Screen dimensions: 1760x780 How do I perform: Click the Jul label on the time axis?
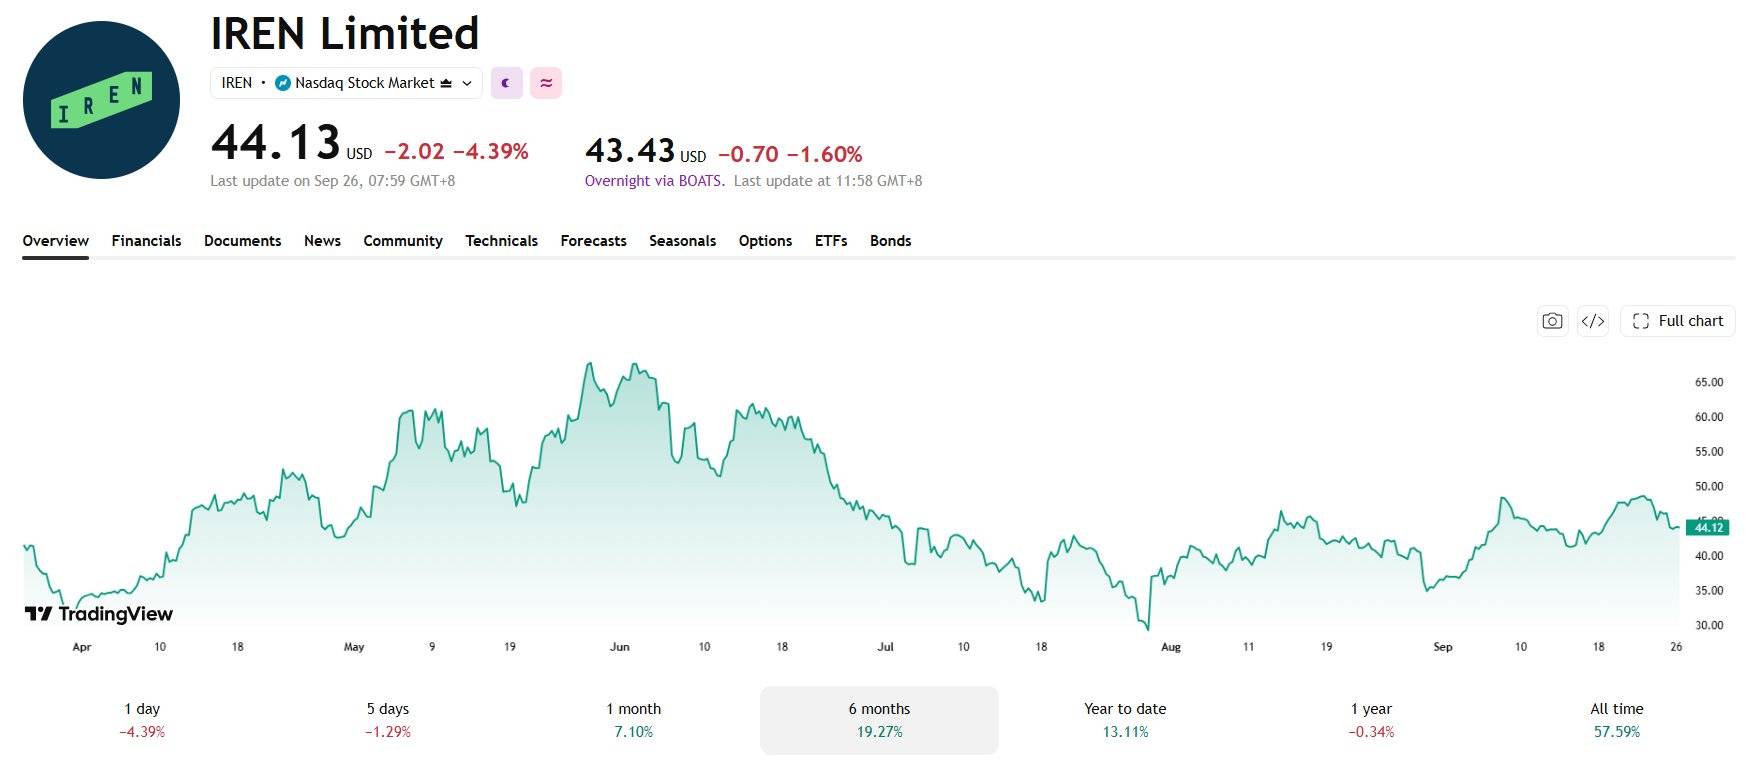[x=886, y=647]
